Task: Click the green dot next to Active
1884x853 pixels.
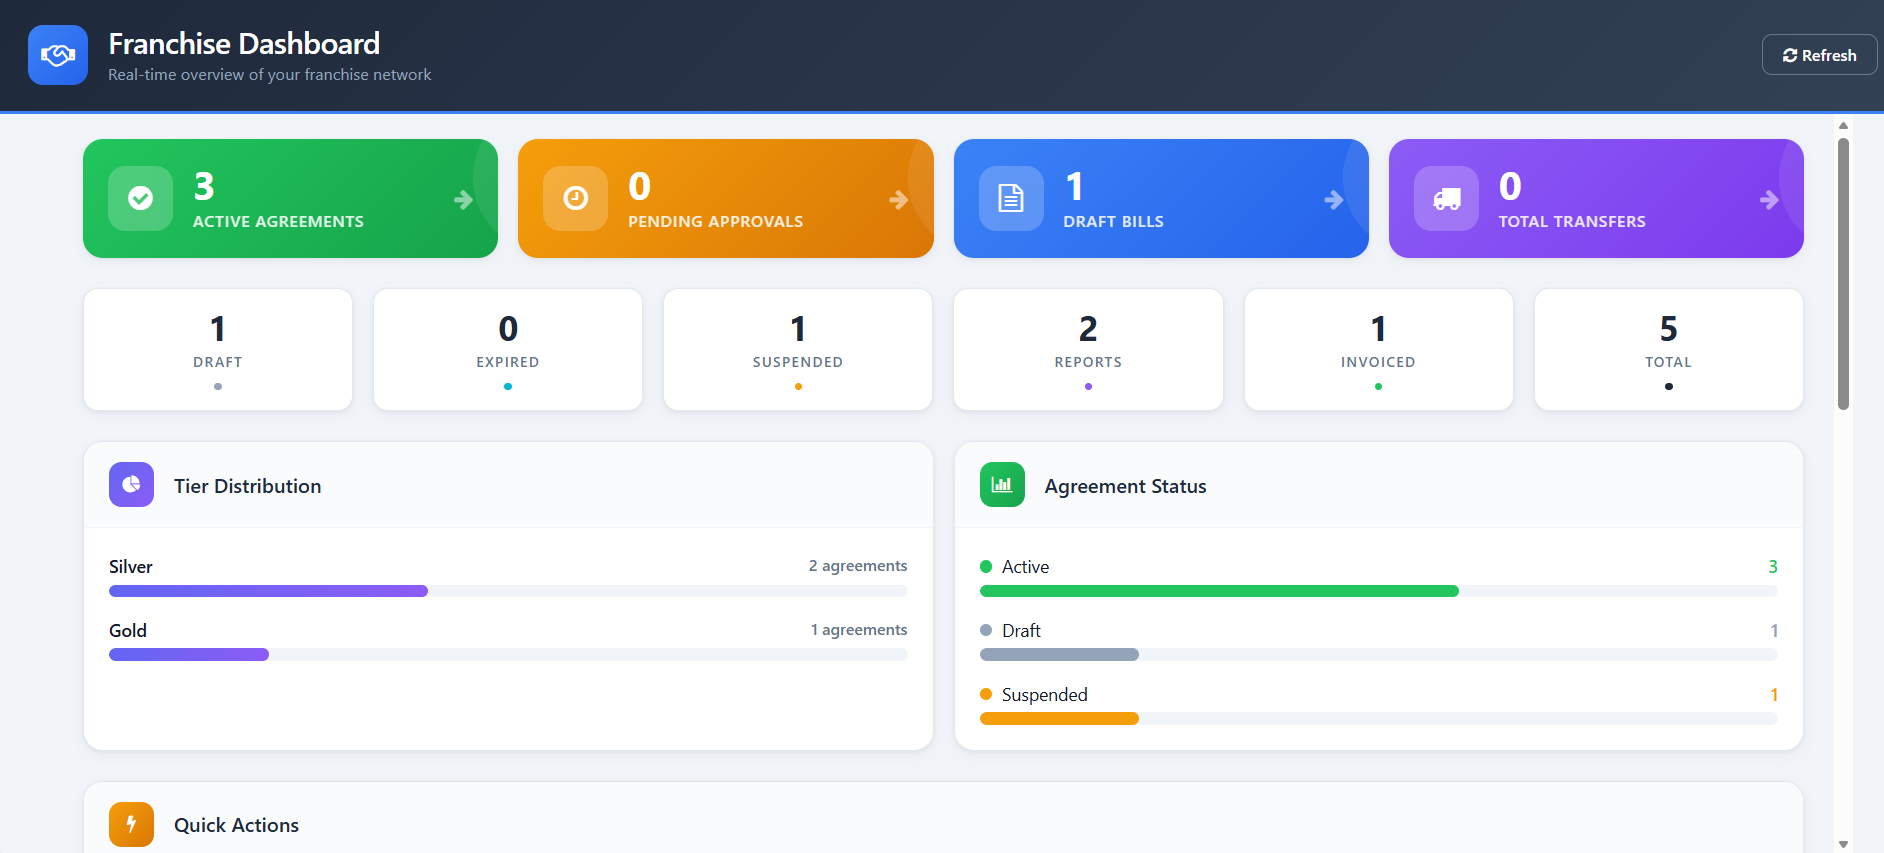Action: [986, 567]
